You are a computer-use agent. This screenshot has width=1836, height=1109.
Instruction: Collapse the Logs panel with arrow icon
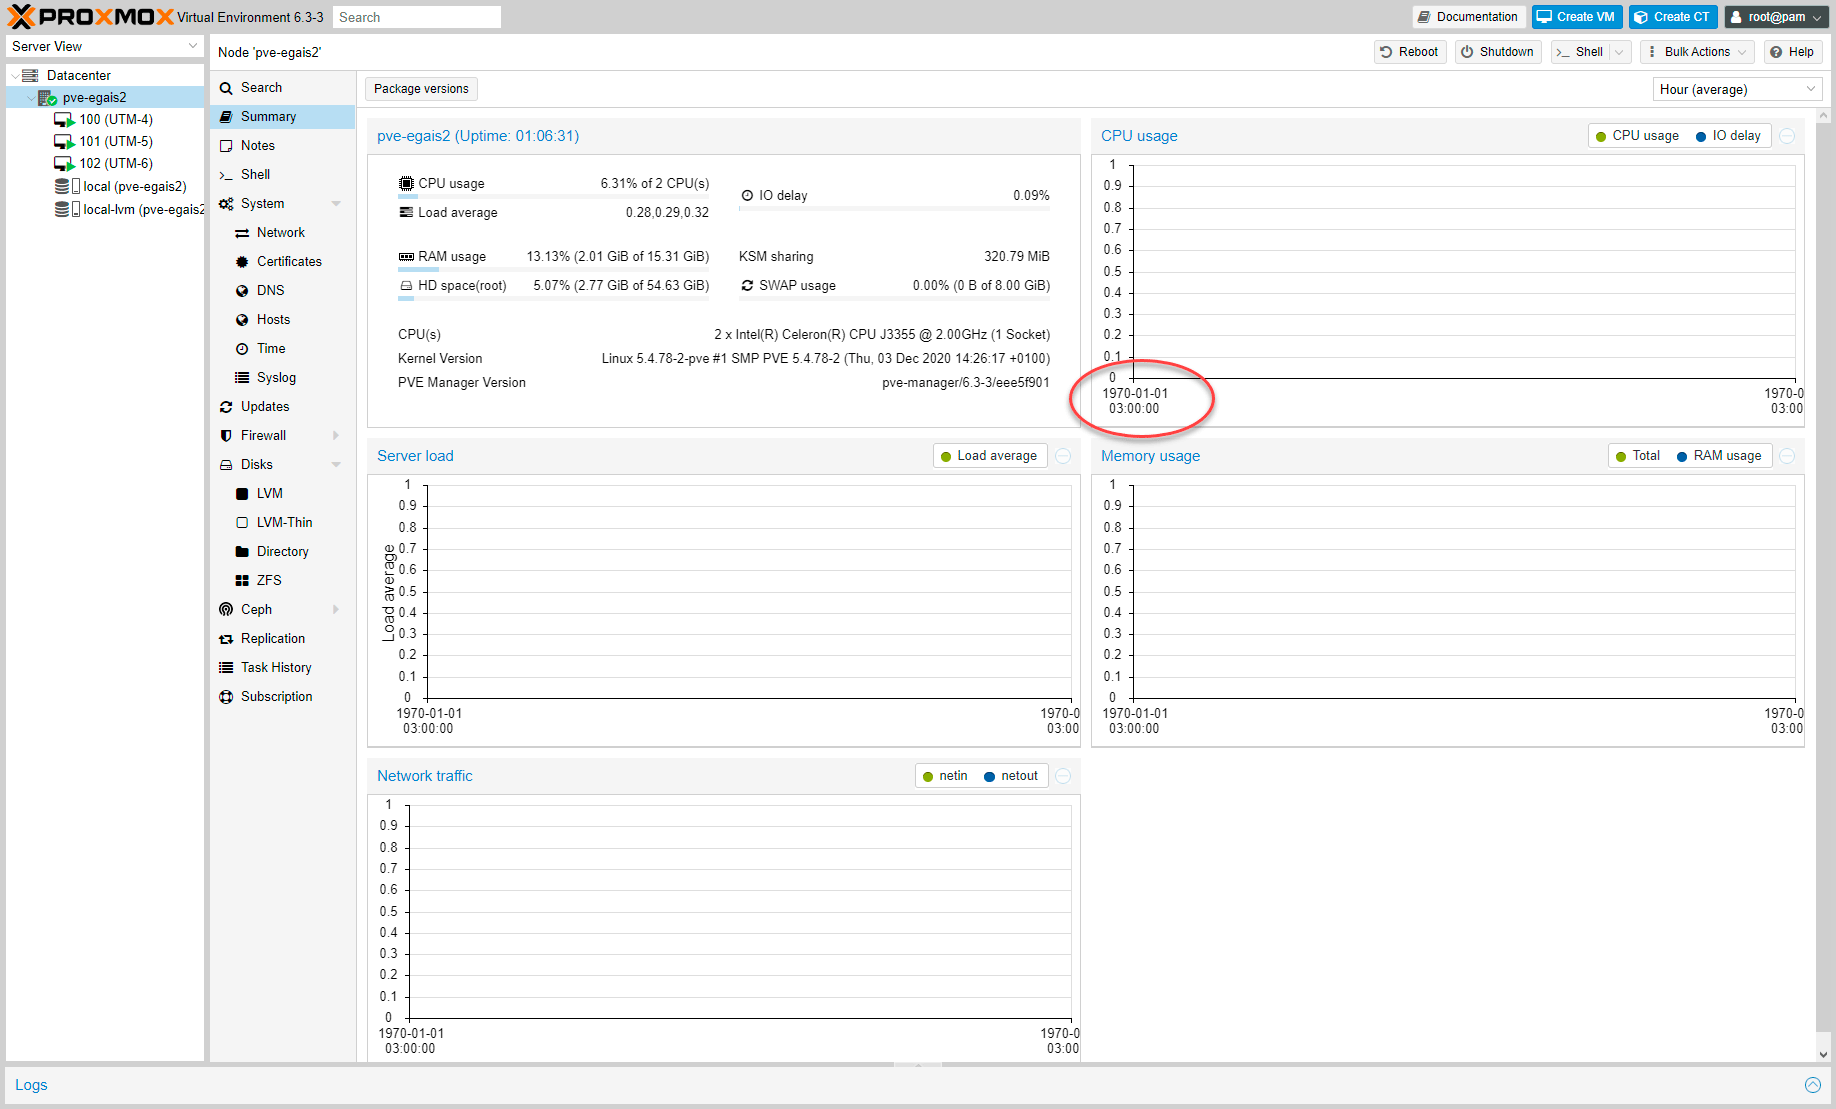point(1812,1085)
